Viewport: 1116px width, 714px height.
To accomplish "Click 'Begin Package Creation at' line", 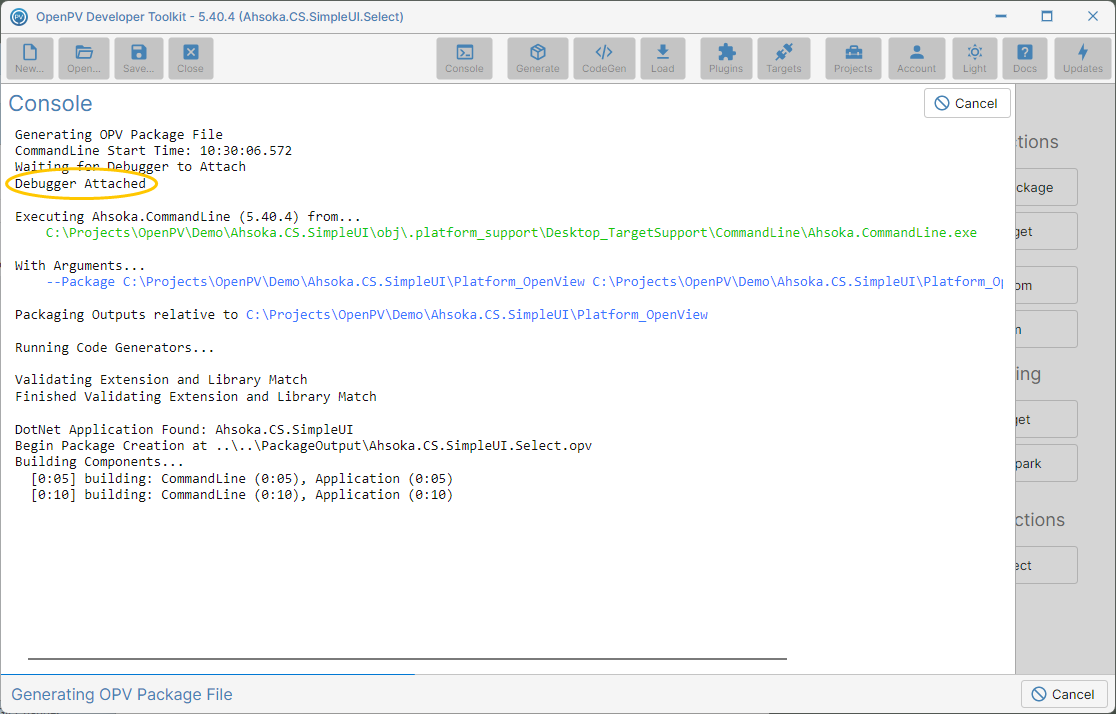I will click(x=303, y=446).
